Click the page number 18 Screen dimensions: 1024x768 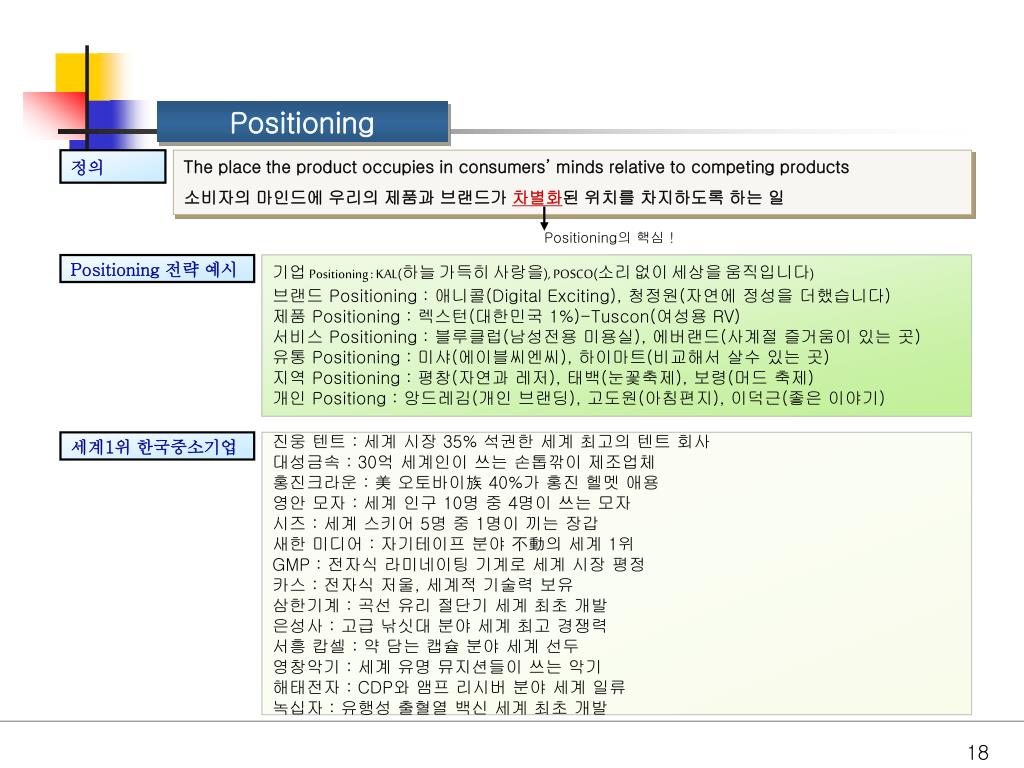click(978, 752)
